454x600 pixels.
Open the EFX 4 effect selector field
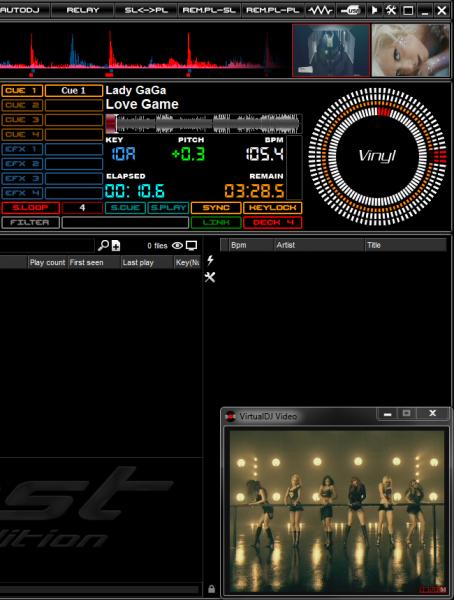[74, 193]
